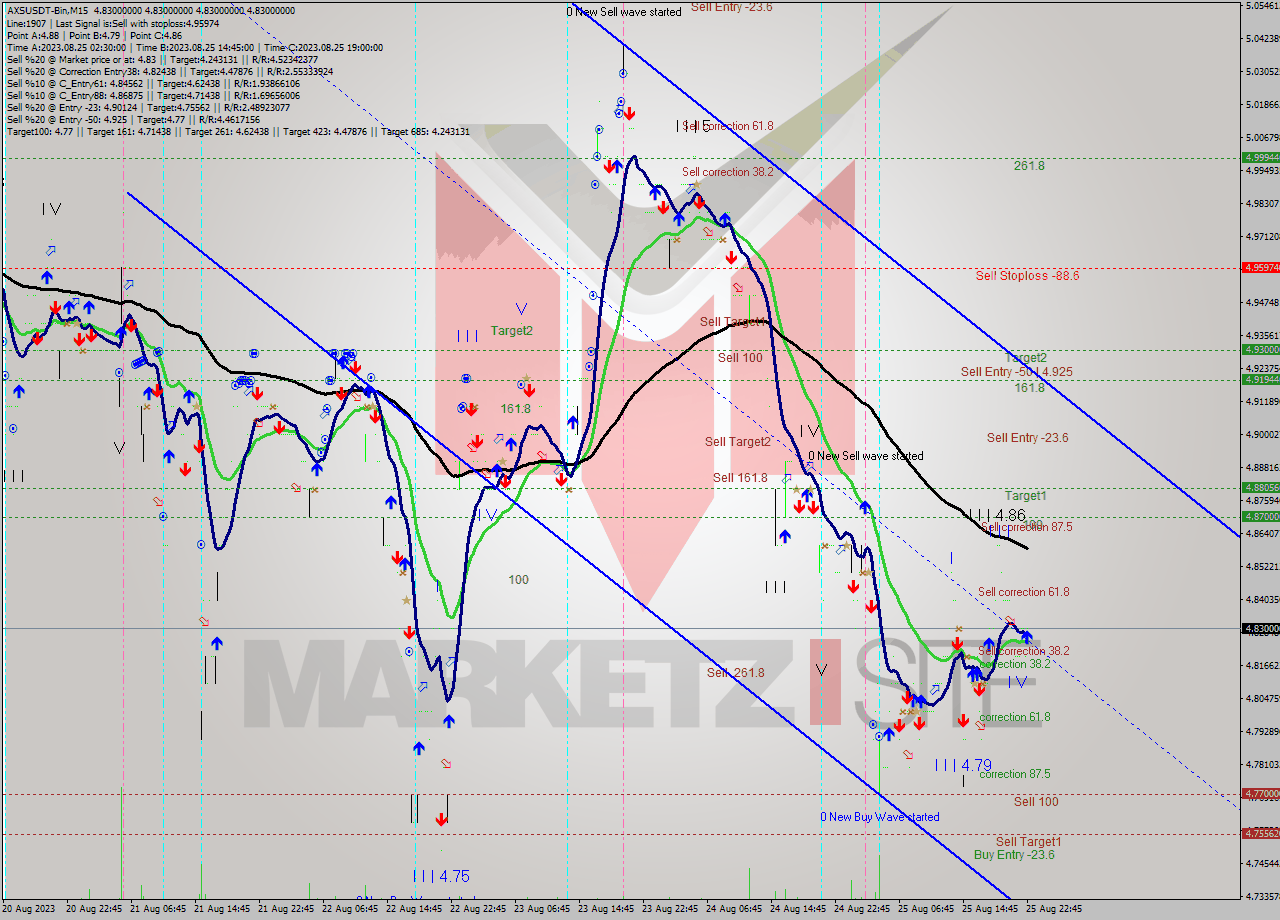1280x920 pixels.
Task: Click the '23 Aug 06:45' time axis label
Action: (541, 909)
